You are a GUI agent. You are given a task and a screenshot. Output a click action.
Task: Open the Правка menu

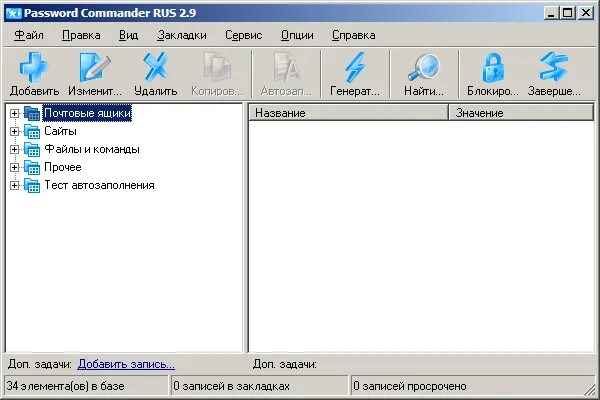[81, 35]
